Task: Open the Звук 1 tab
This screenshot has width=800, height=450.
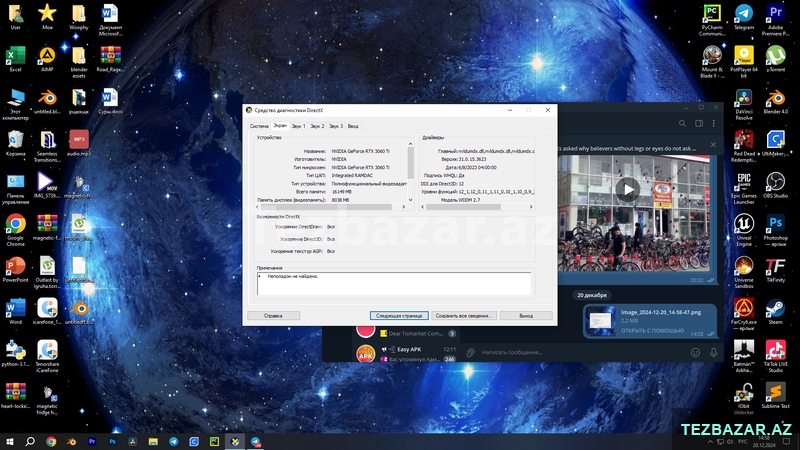Action: click(x=298, y=126)
